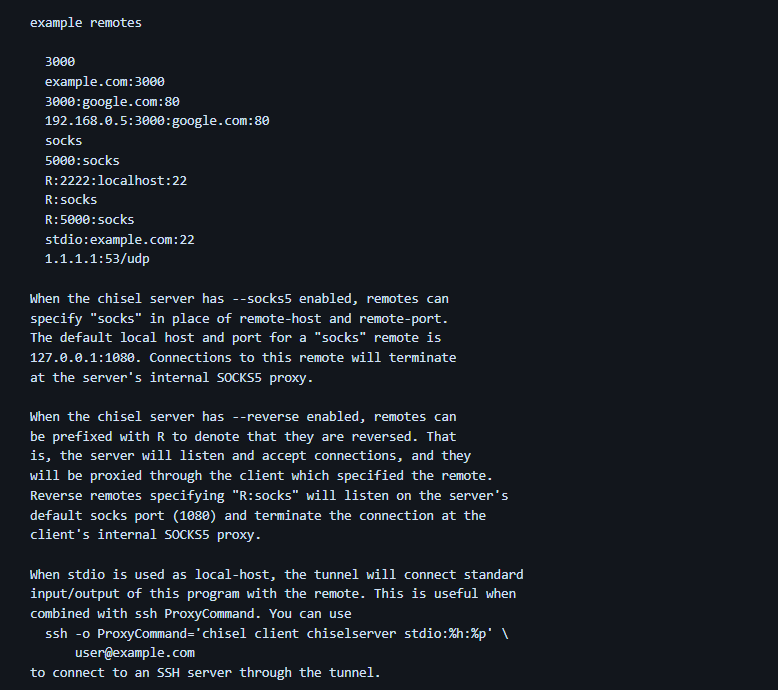This screenshot has height=690, width=778.
Task: Click the line beginning with "3000:google.com"
Action: 112,101
